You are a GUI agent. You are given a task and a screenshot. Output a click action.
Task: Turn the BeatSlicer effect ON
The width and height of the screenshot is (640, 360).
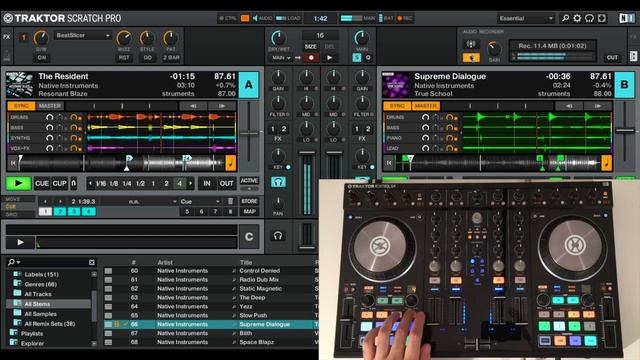(42, 58)
